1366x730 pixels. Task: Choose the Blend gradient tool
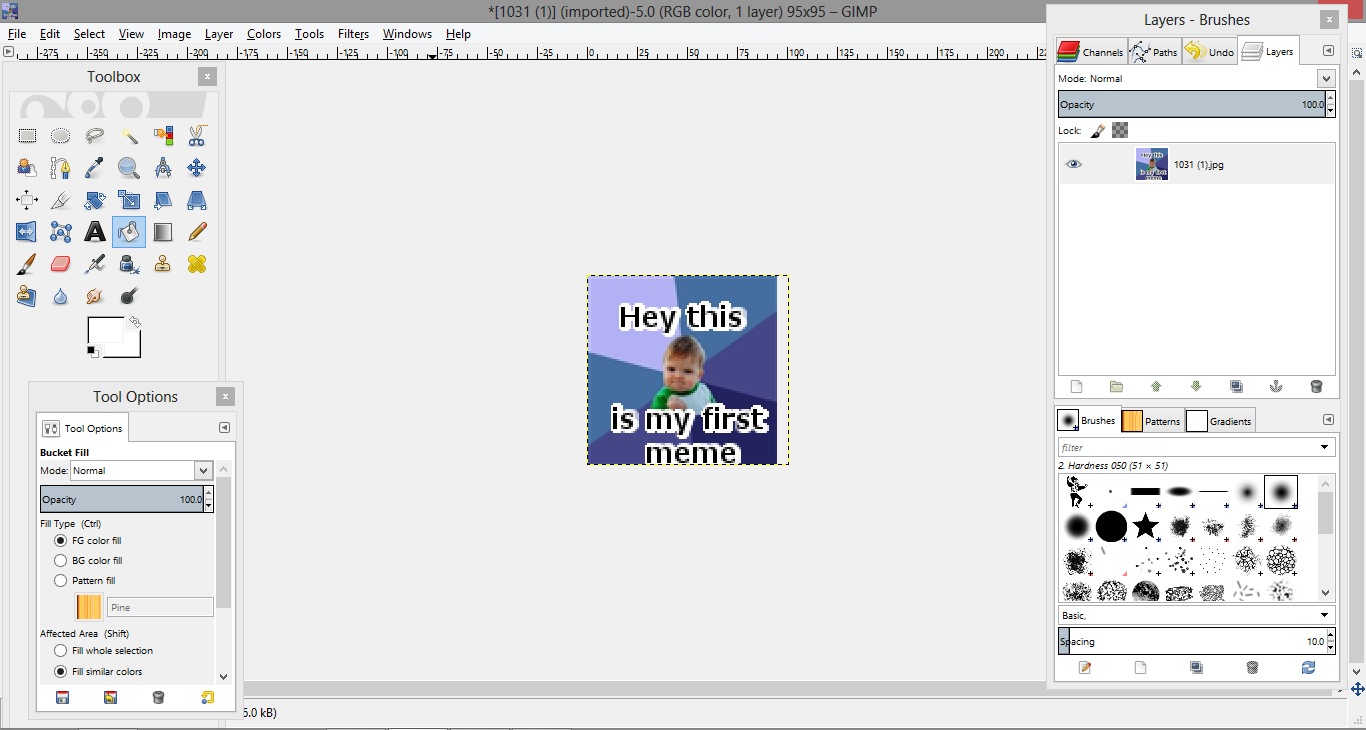[x=163, y=232]
